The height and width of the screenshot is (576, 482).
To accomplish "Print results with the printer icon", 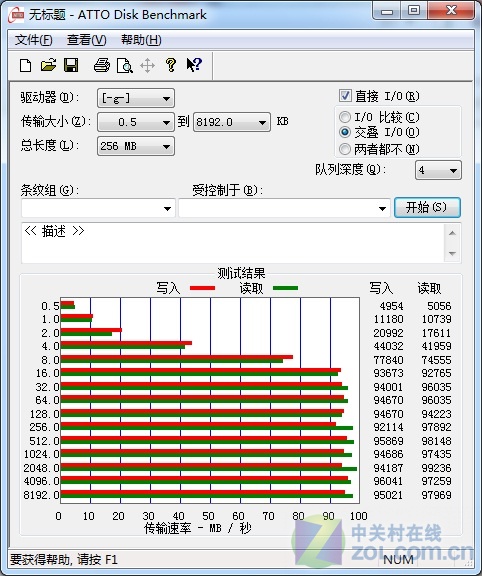I will click(102, 65).
